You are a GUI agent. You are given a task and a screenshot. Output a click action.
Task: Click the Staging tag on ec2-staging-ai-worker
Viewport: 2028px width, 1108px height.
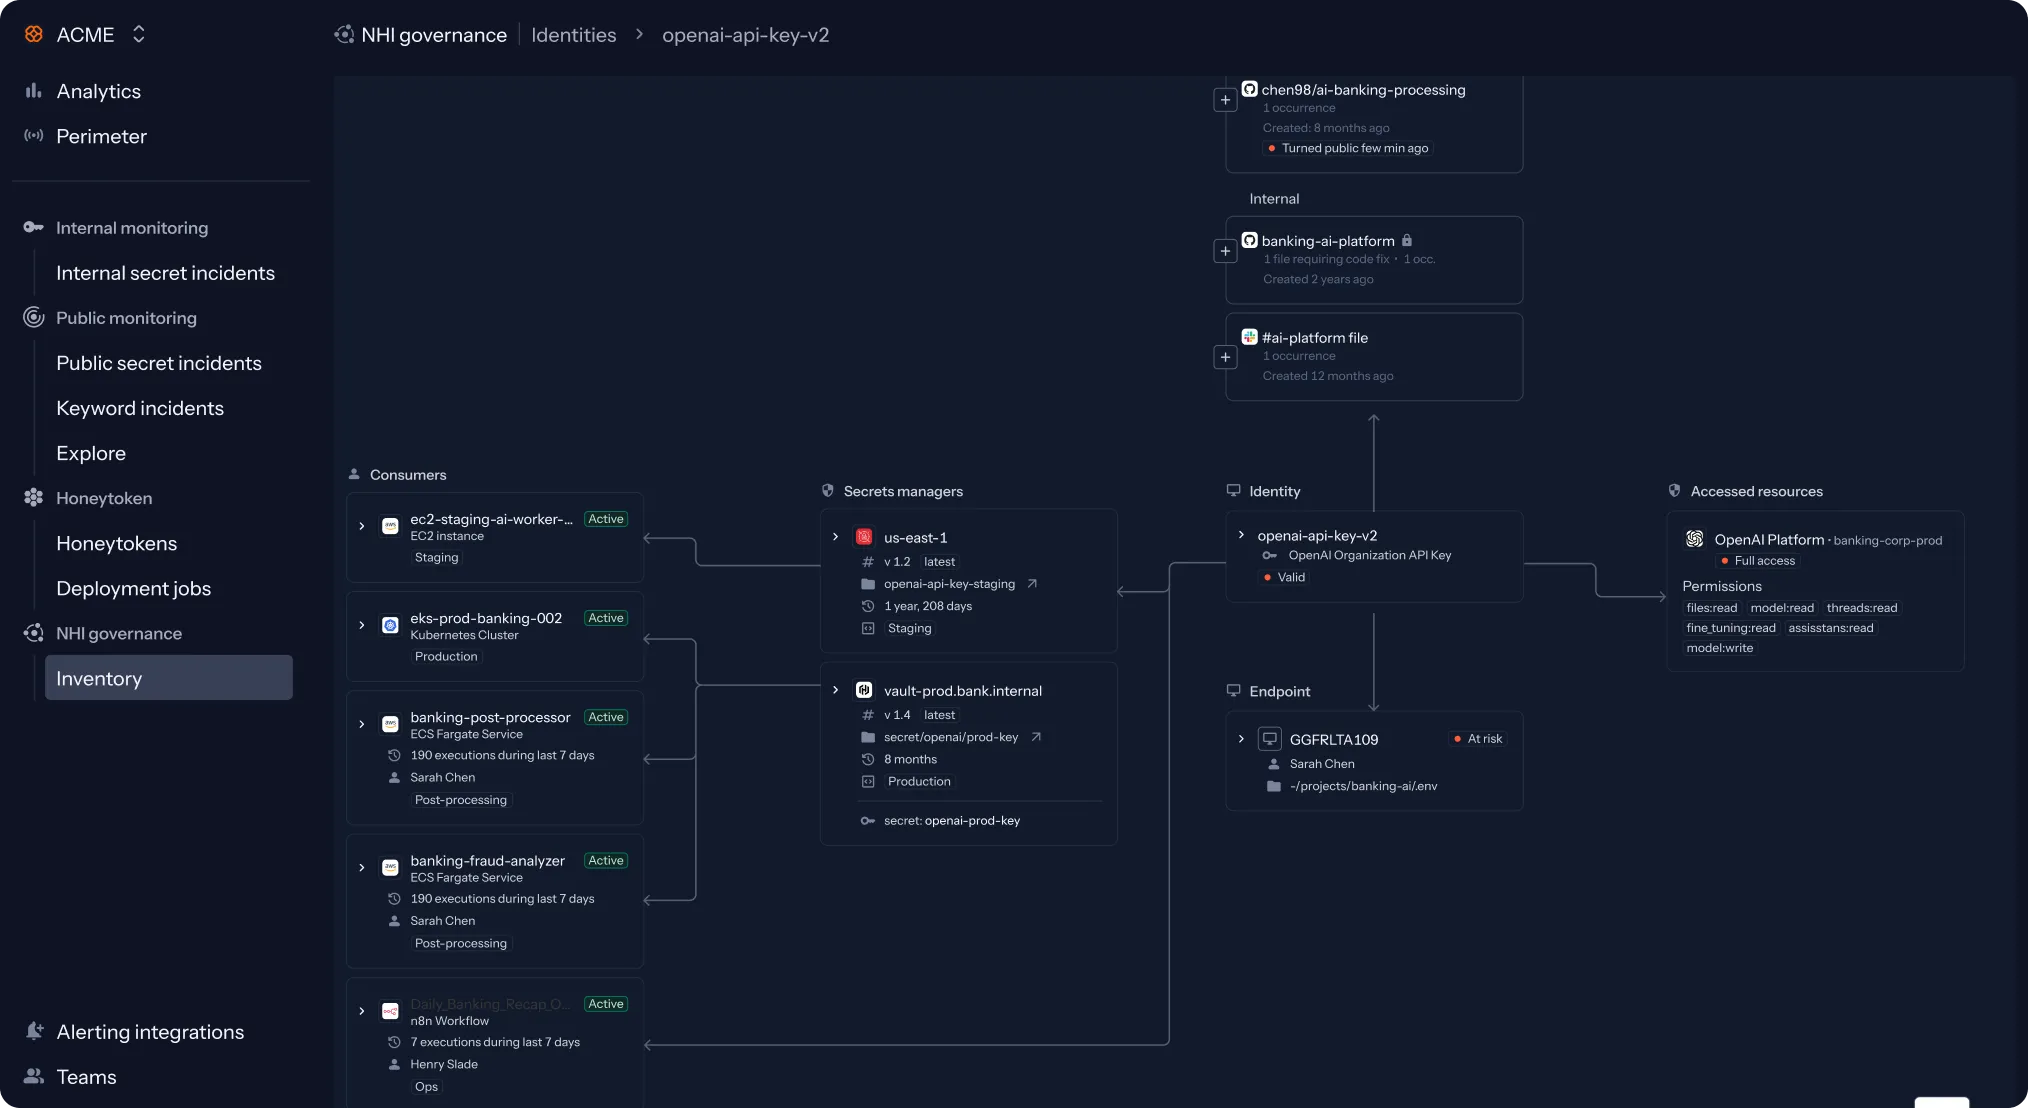click(436, 558)
